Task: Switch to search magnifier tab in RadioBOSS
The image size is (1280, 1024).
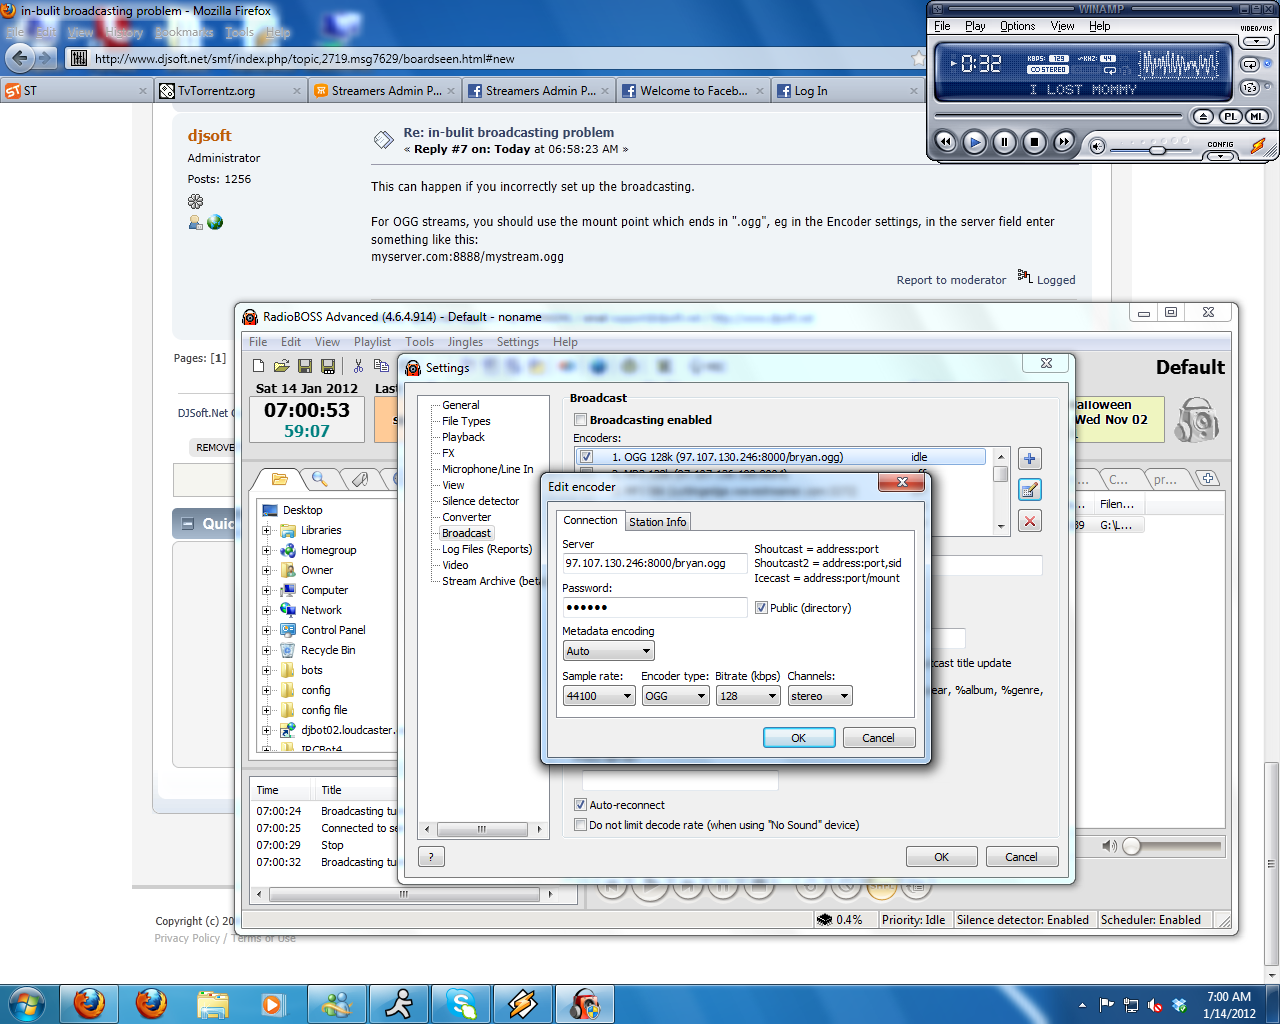Action: pyautogui.click(x=319, y=479)
